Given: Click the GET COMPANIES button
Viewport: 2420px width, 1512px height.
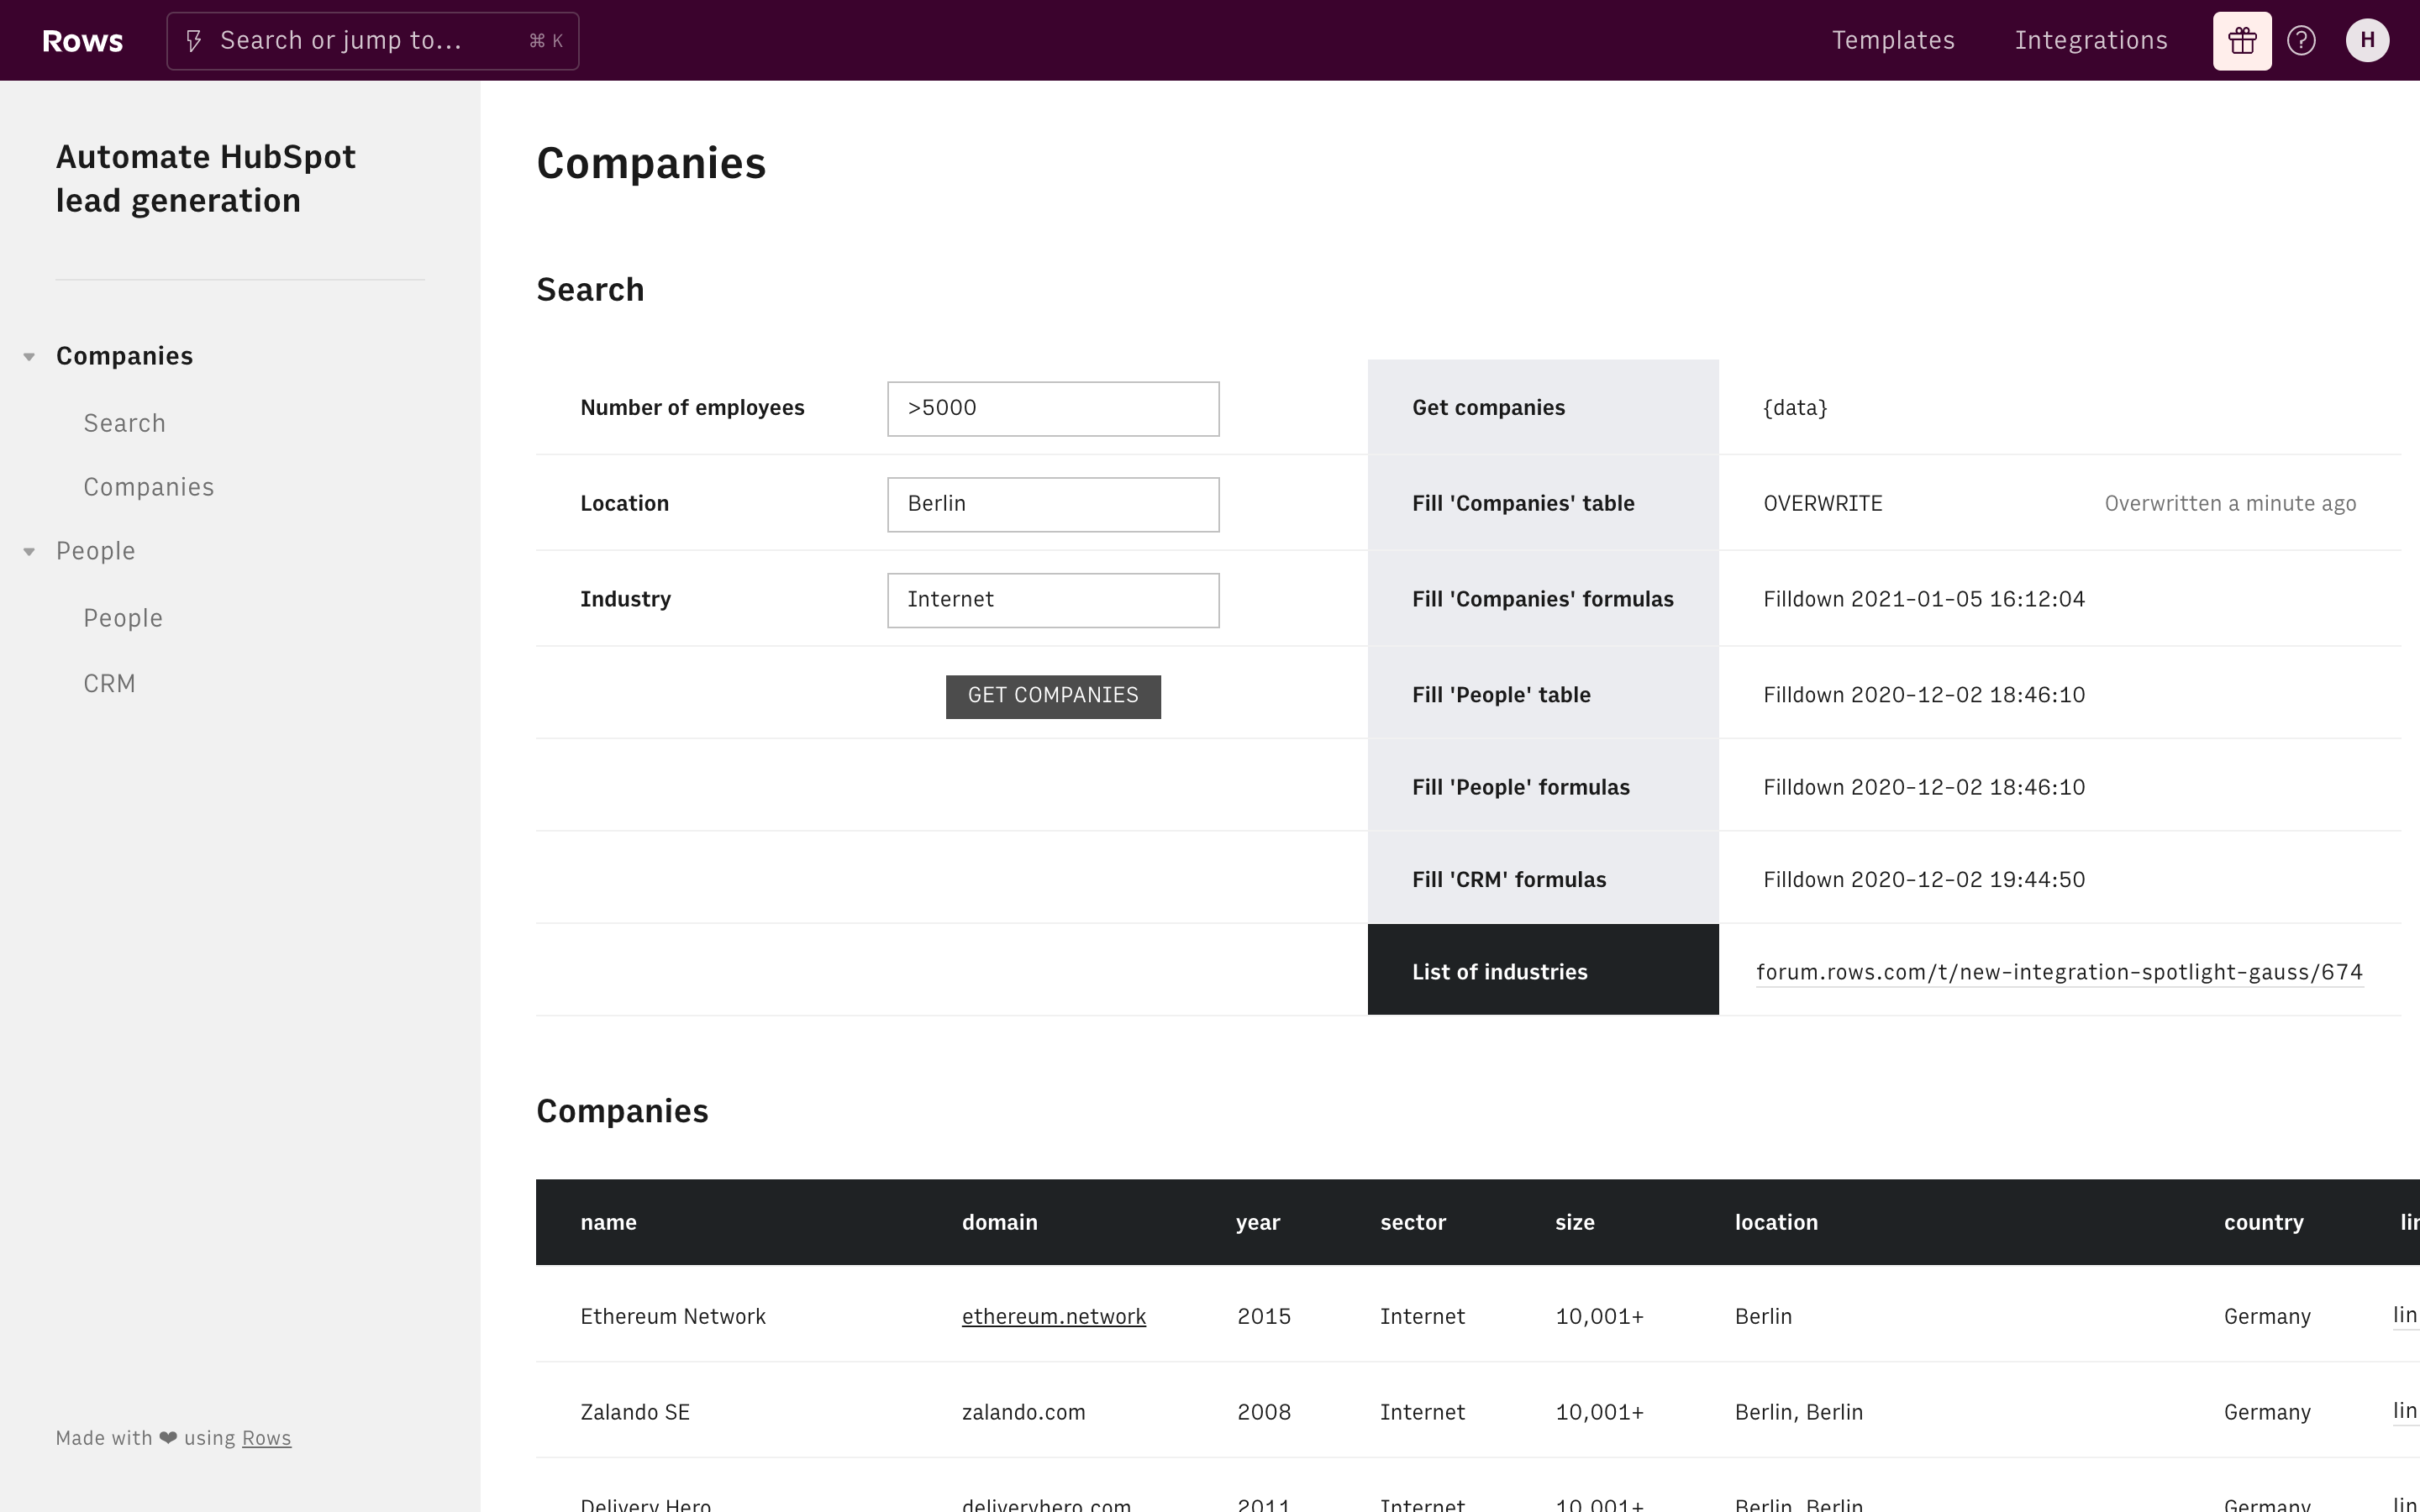Looking at the screenshot, I should (x=1053, y=696).
